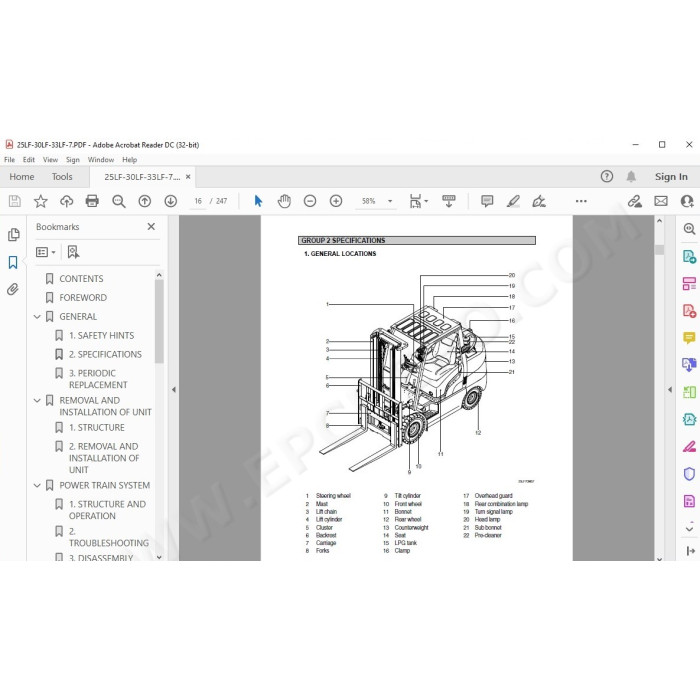Activate the hand pan tool
This screenshot has width=700, height=700.
pos(284,201)
